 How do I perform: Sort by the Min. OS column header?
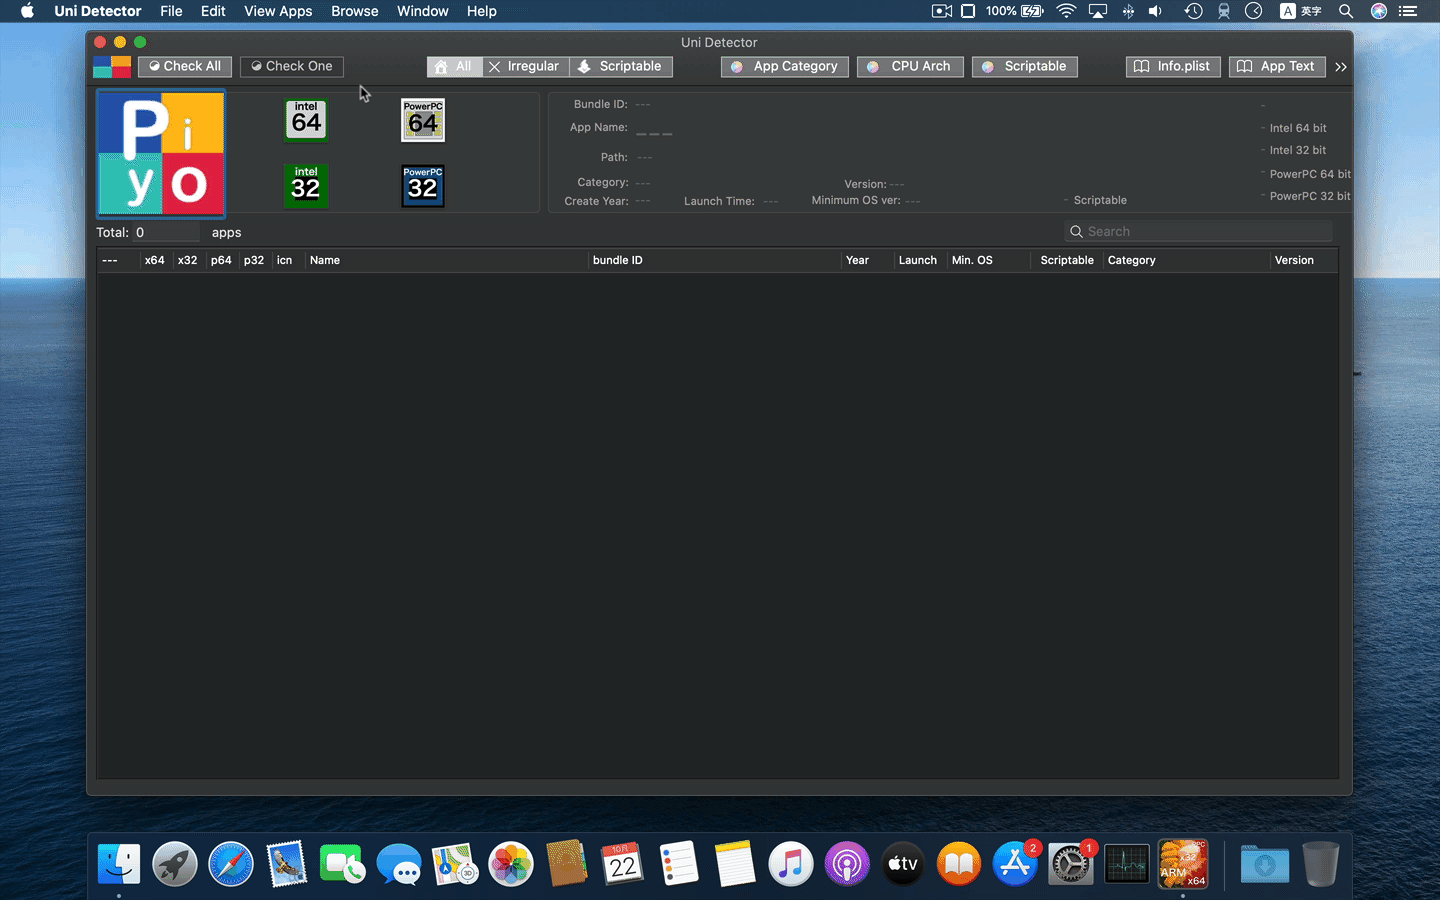[x=988, y=260]
